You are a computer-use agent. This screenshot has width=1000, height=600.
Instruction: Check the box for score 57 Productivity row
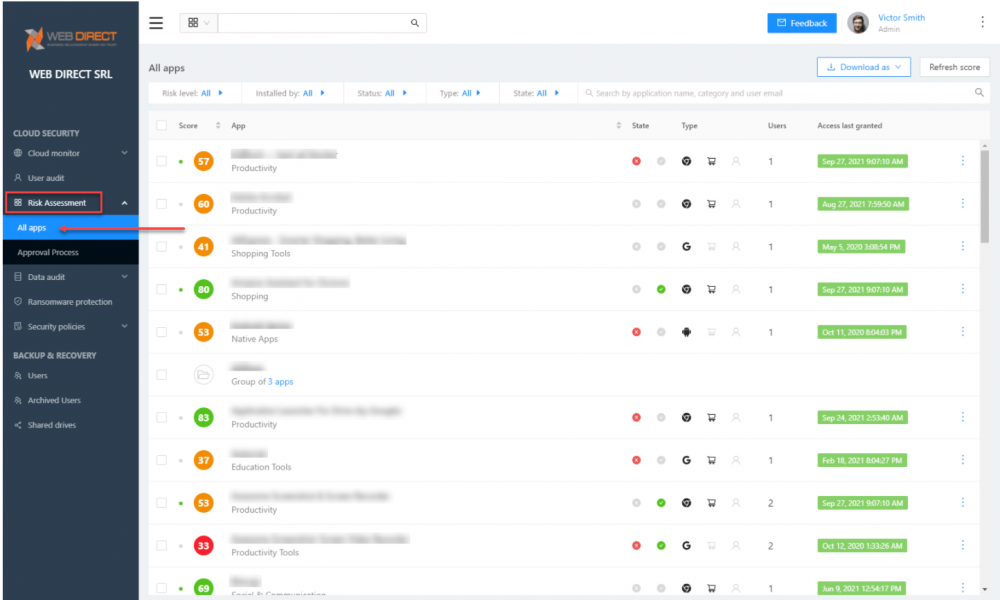click(x=162, y=161)
